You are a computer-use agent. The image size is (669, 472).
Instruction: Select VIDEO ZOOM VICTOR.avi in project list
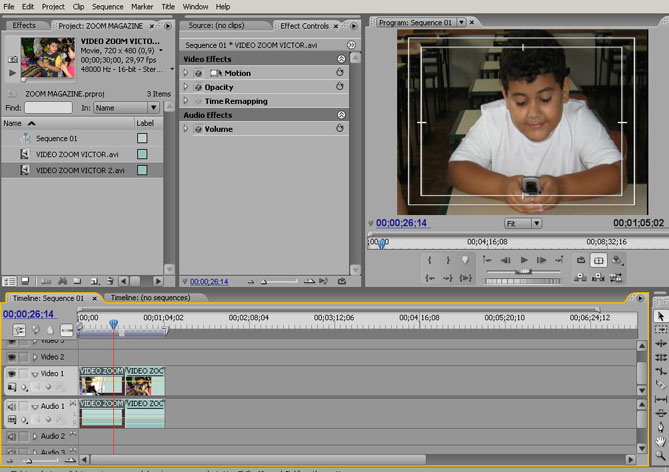point(79,154)
